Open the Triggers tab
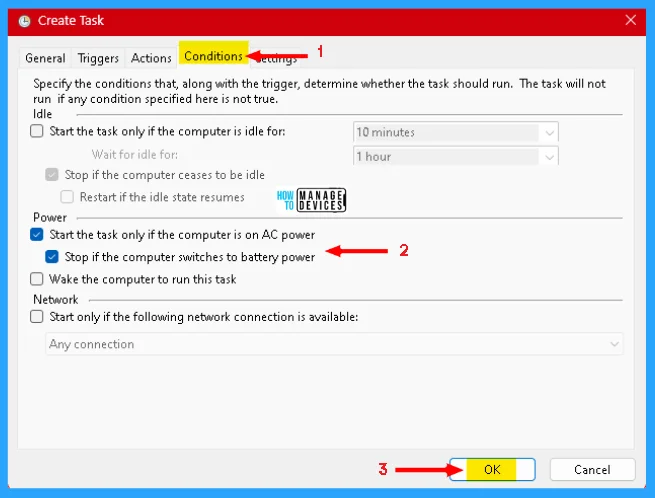The width and height of the screenshot is (655, 498). [x=98, y=58]
